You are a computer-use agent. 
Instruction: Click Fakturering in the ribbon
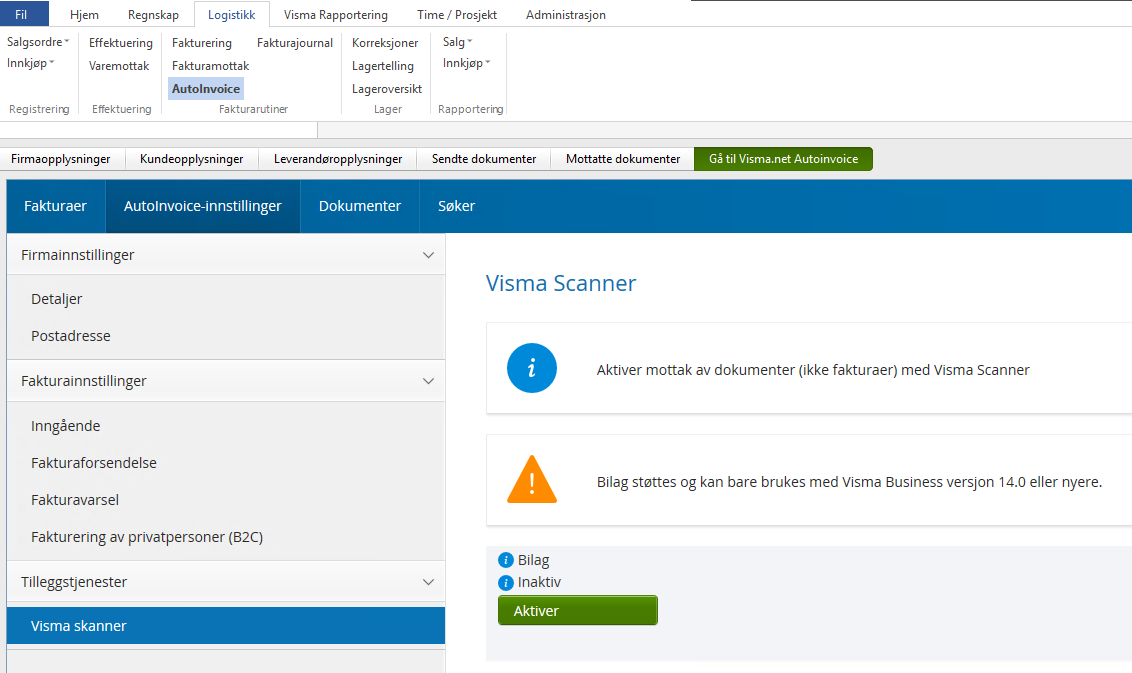201,43
